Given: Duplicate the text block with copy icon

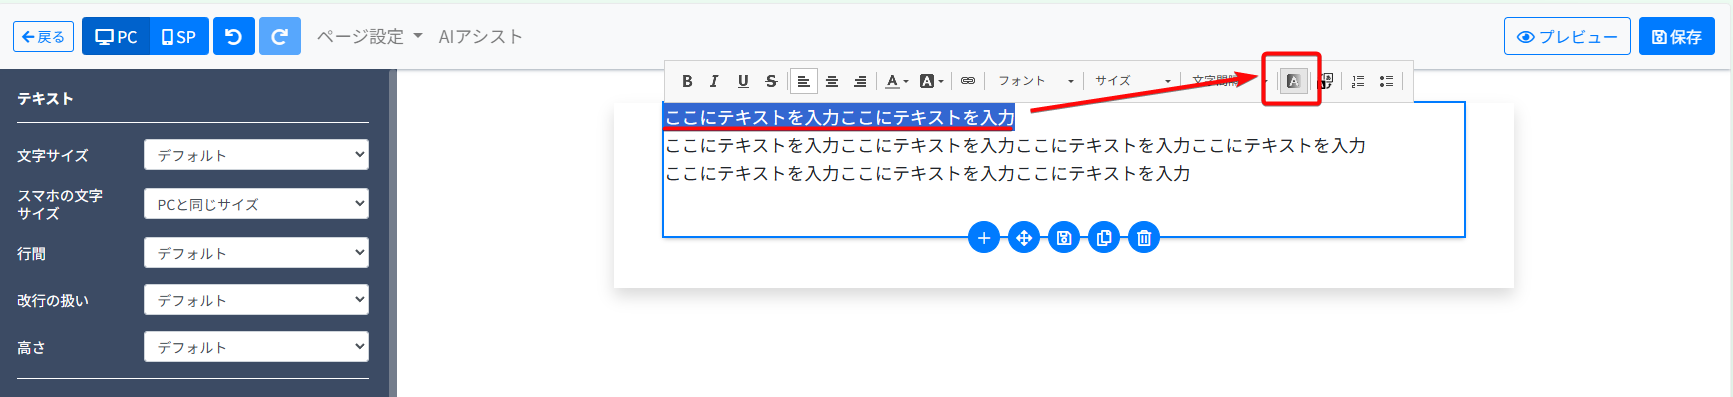Looking at the screenshot, I should coord(1104,238).
